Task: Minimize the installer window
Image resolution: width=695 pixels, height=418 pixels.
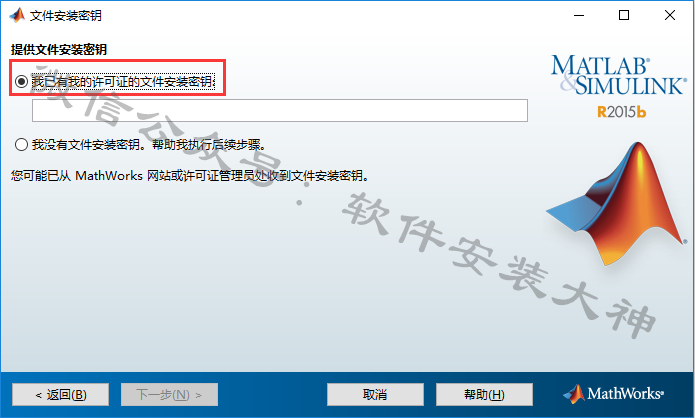Action: click(x=579, y=16)
